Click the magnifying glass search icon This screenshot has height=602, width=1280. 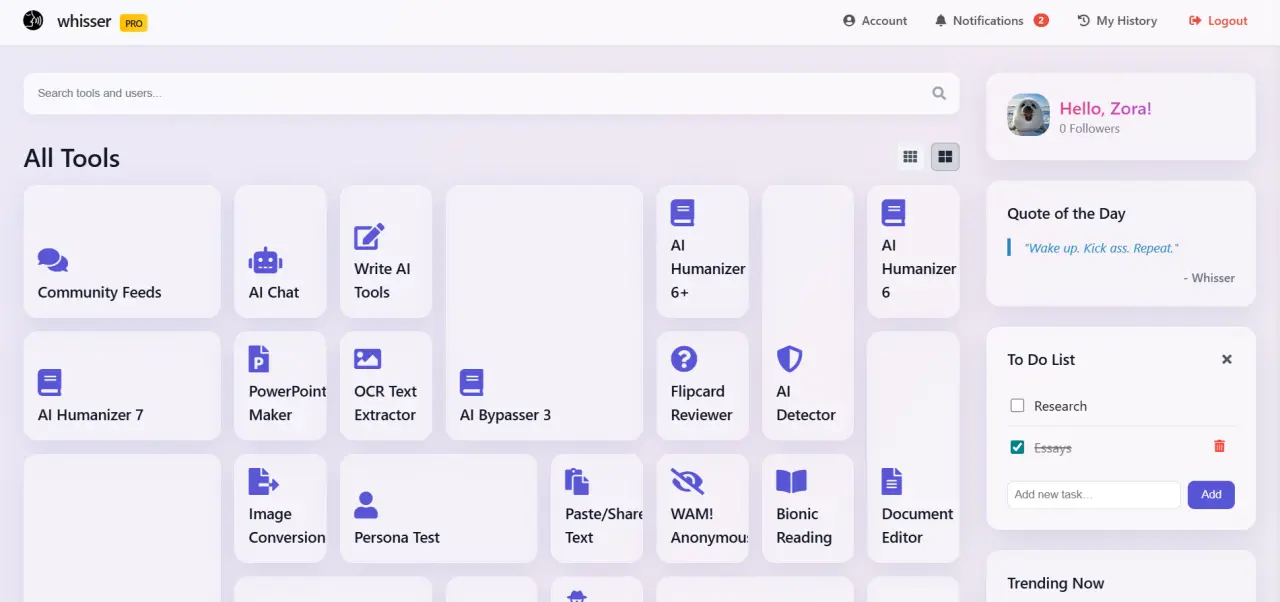coord(939,93)
